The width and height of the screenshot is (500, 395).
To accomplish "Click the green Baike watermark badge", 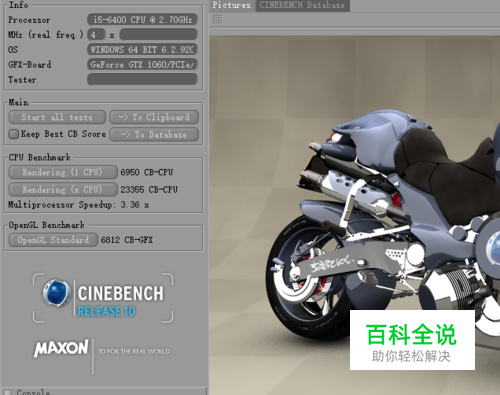I will (412, 340).
